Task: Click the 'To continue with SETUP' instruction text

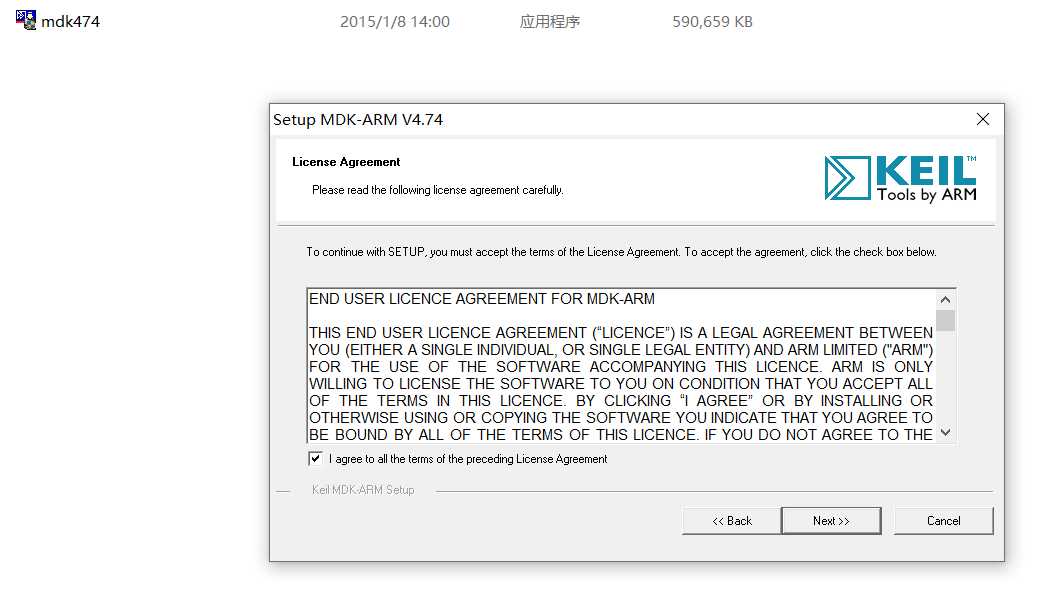Action: 621,252
